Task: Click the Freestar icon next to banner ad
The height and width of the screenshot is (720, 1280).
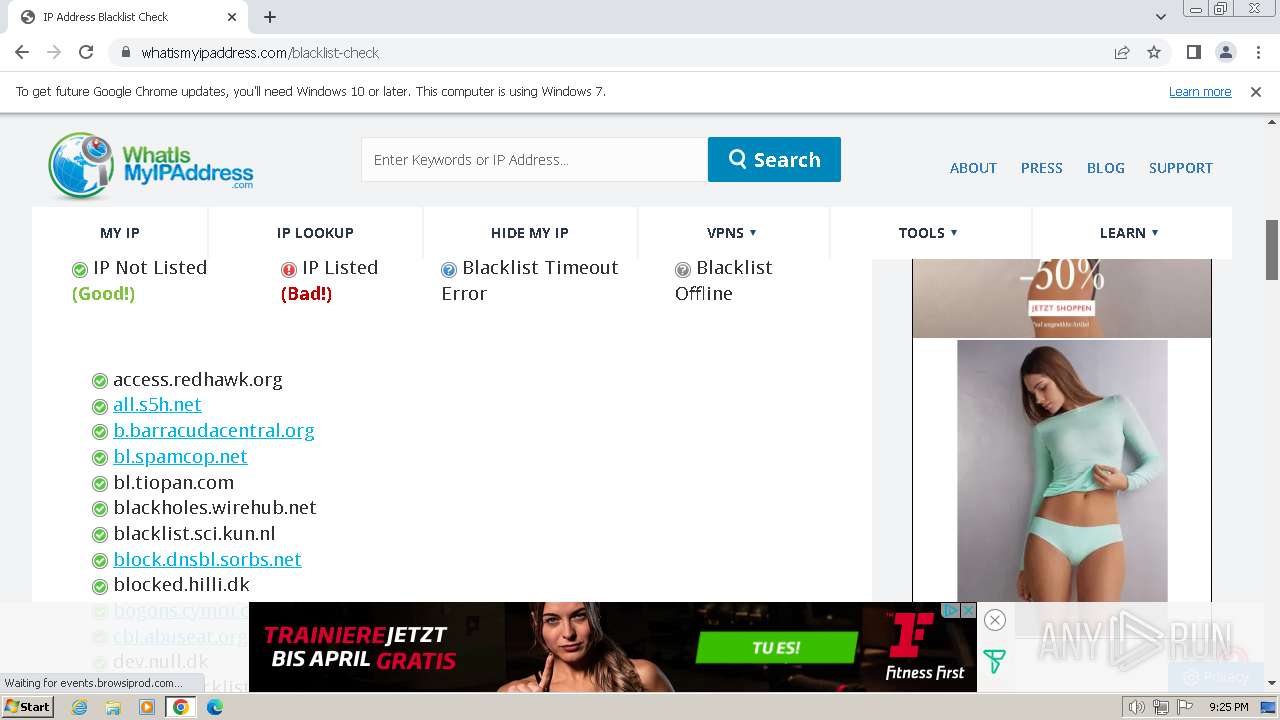Action: [994, 661]
